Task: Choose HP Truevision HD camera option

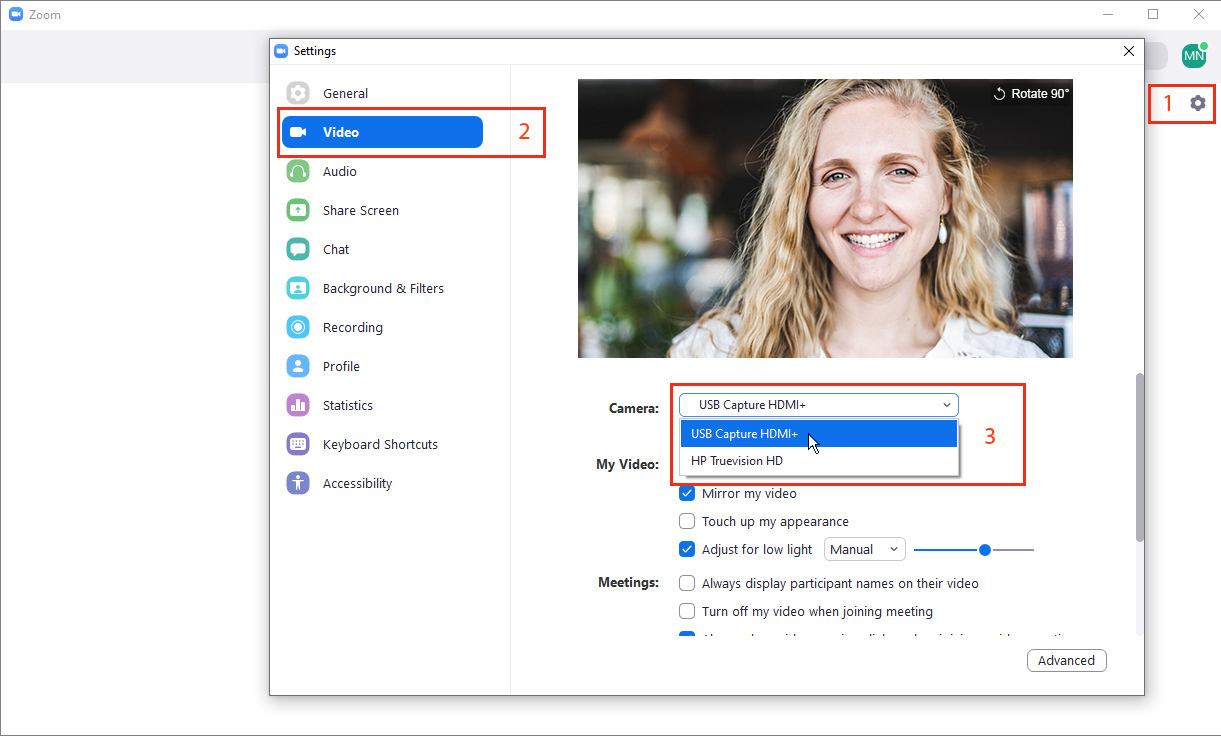Action: (737, 461)
